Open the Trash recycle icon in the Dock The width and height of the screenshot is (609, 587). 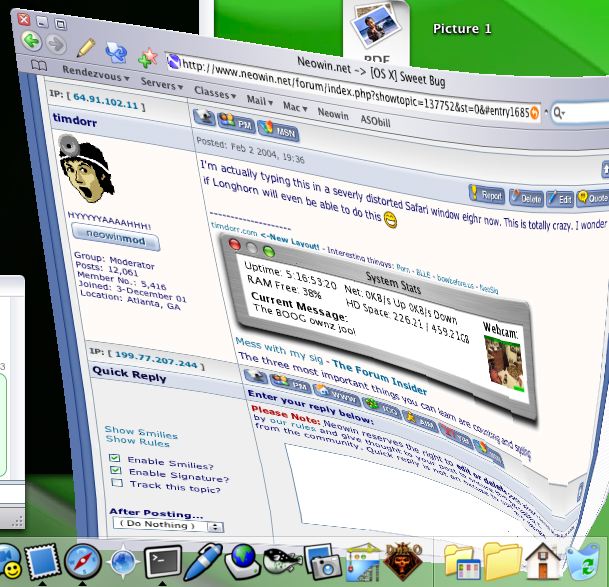click(585, 562)
